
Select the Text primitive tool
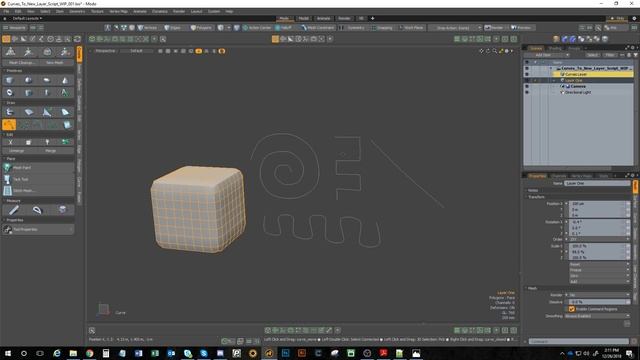click(65, 93)
